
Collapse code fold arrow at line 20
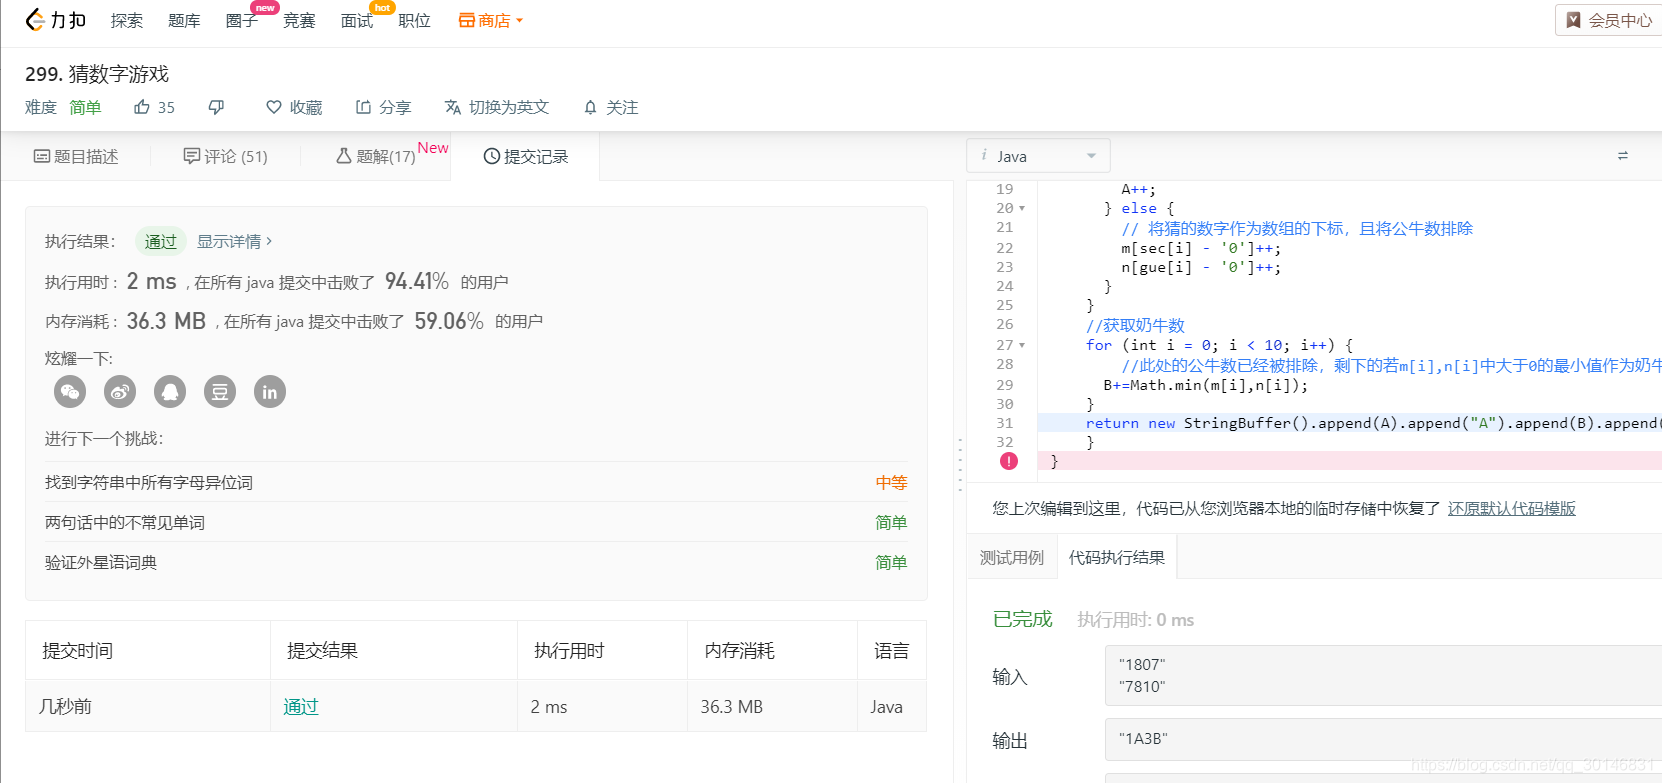coord(1022,209)
